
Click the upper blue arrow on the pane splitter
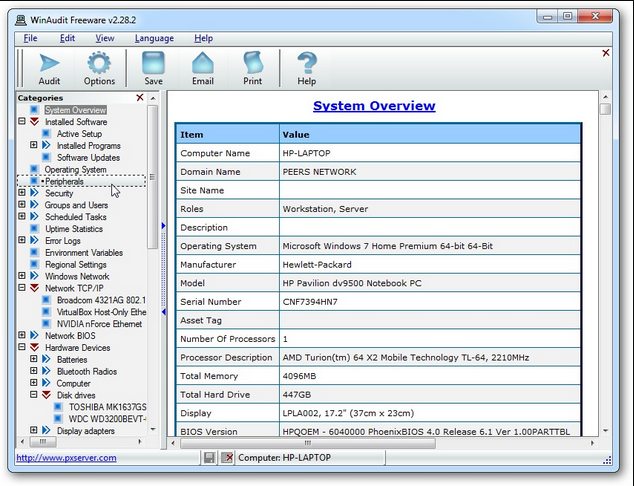pyautogui.click(x=163, y=225)
